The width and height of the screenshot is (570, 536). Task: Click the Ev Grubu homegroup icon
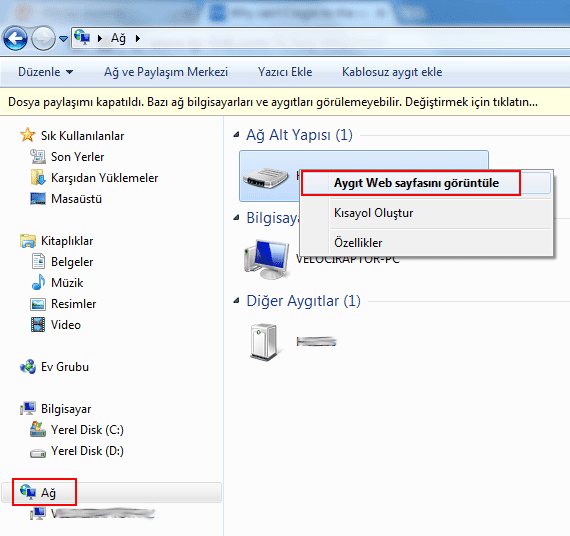(28, 367)
